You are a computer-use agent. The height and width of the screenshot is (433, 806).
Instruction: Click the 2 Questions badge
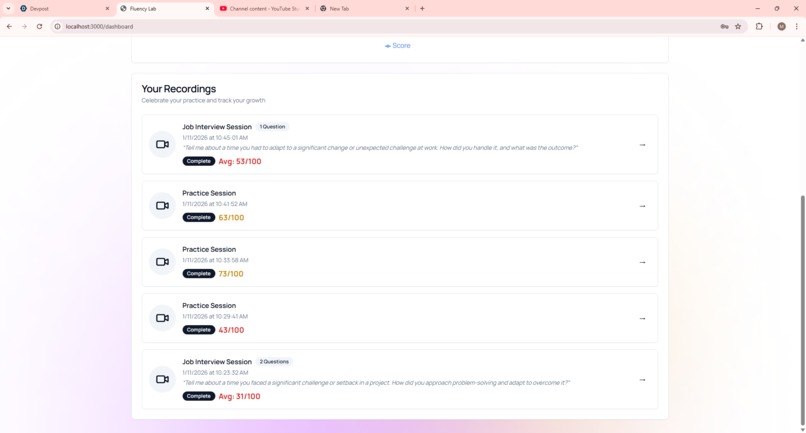pyautogui.click(x=274, y=362)
